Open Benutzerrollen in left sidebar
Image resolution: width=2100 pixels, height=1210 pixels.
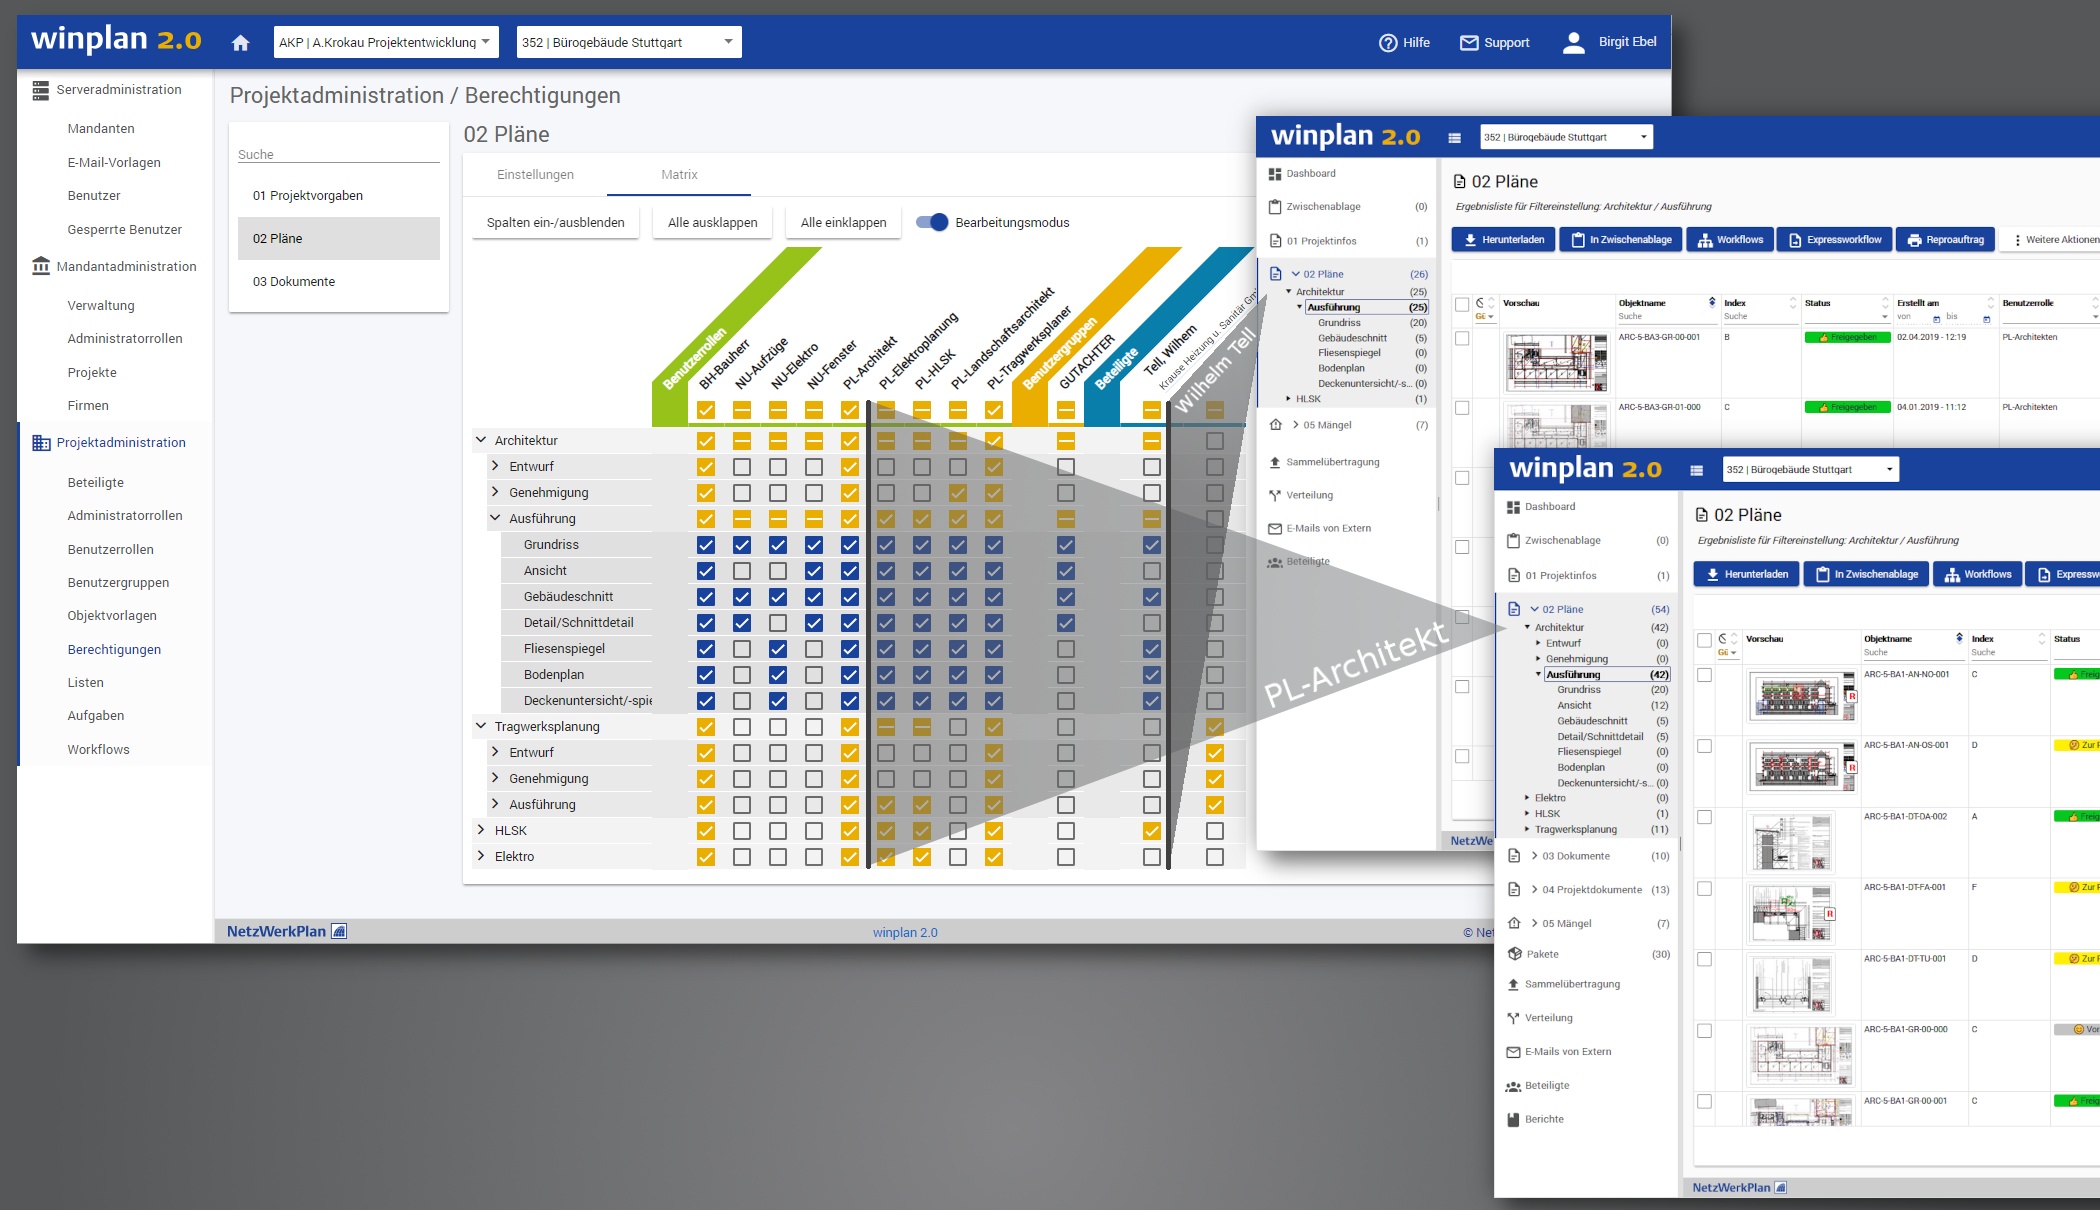coord(110,549)
